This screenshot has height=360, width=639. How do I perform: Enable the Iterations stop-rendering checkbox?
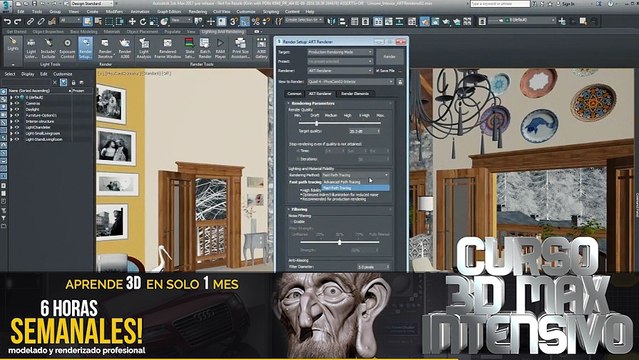click(x=298, y=159)
